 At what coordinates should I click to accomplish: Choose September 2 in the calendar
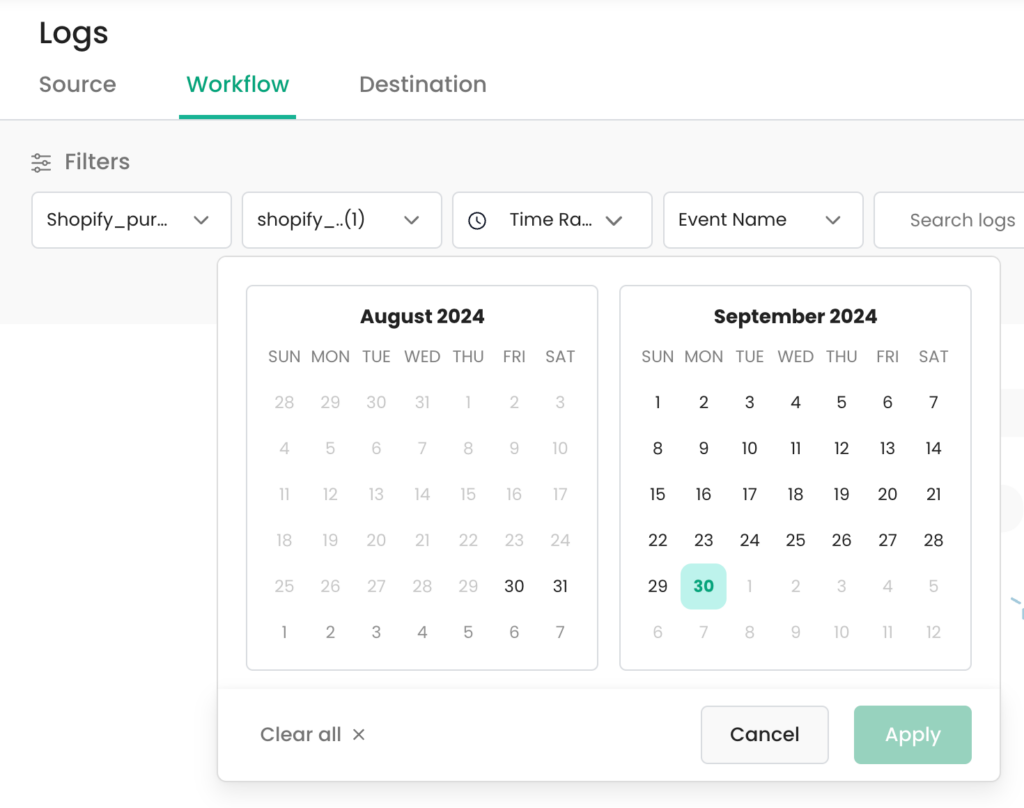[x=703, y=402]
